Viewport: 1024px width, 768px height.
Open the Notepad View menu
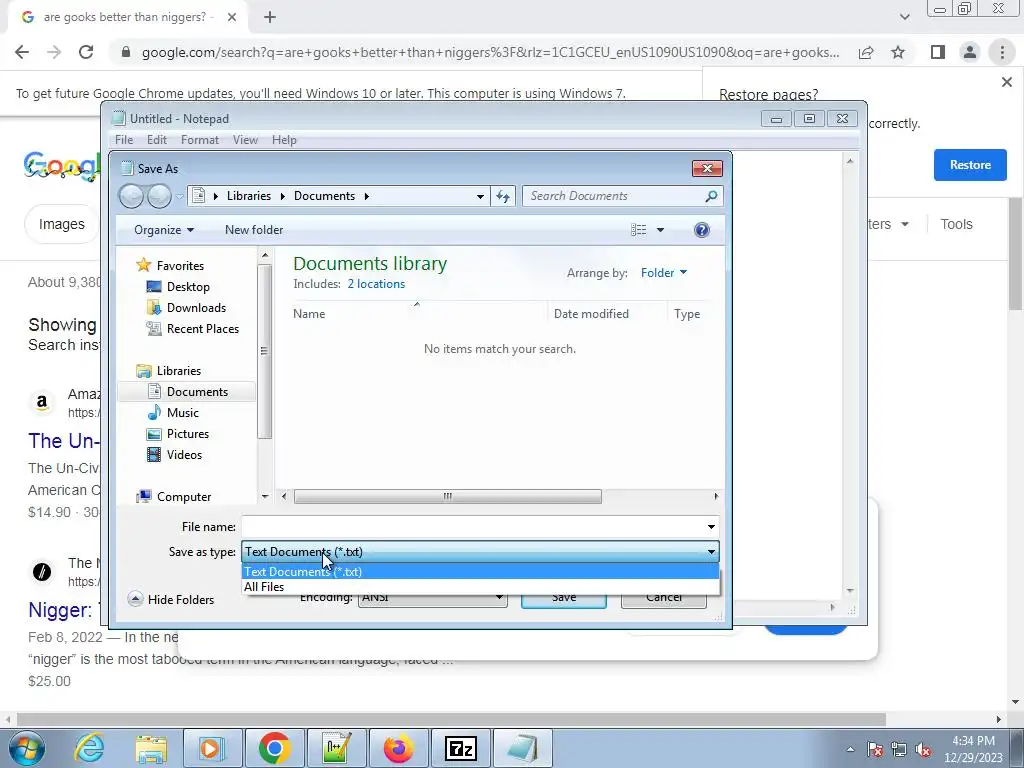click(246, 140)
